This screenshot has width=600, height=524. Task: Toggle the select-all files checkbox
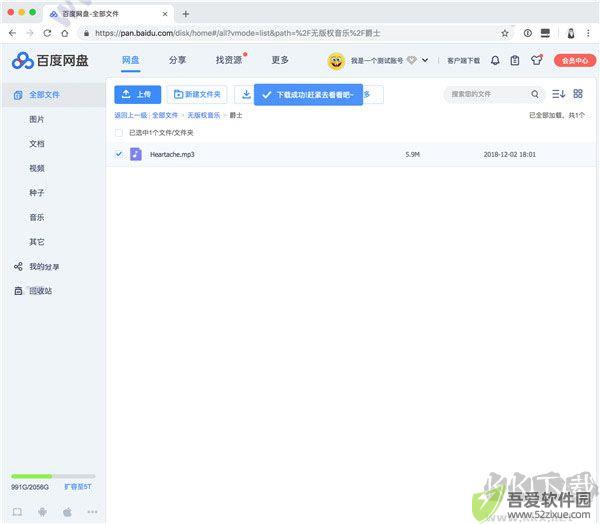119,133
